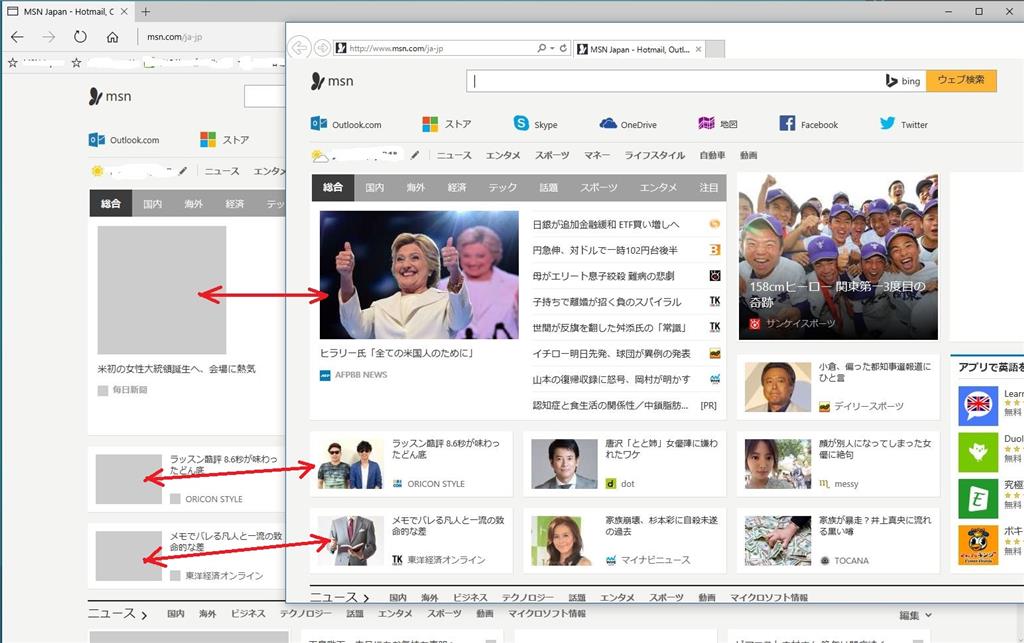The height and width of the screenshot is (643, 1024).
Task: Open the Twitter shortcut
Action: pos(904,124)
